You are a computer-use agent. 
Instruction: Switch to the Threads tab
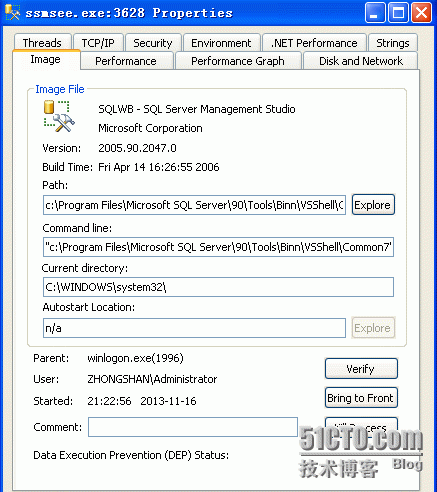coord(42,43)
